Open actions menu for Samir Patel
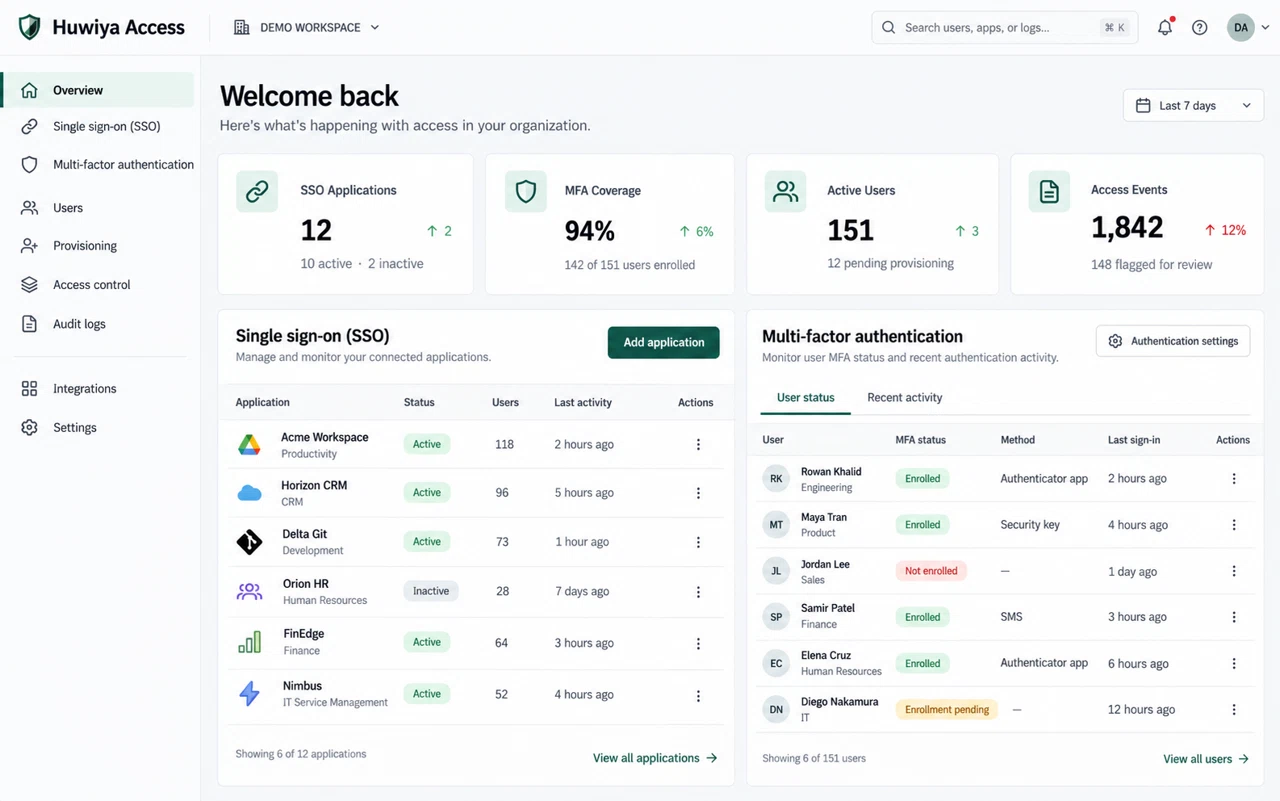Viewport: 1280px width, 801px height. pyautogui.click(x=1234, y=617)
